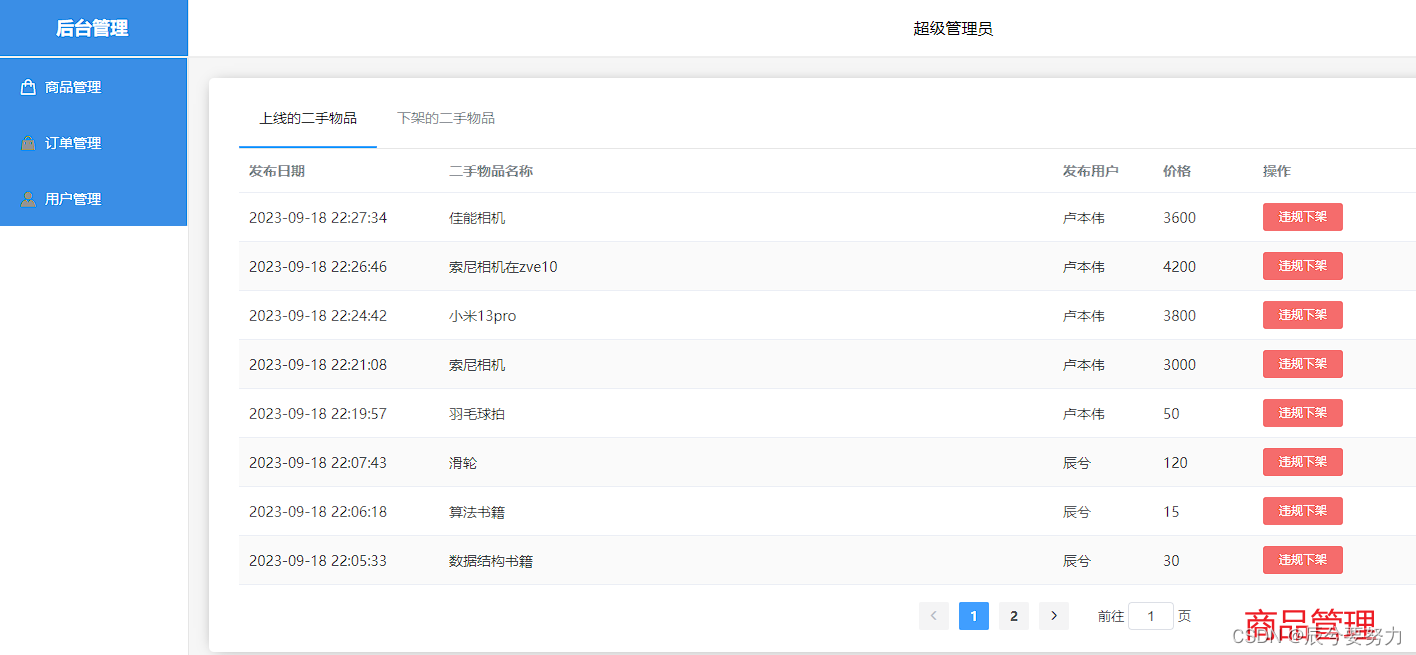Click the 发布日期 column header

click(x=277, y=171)
